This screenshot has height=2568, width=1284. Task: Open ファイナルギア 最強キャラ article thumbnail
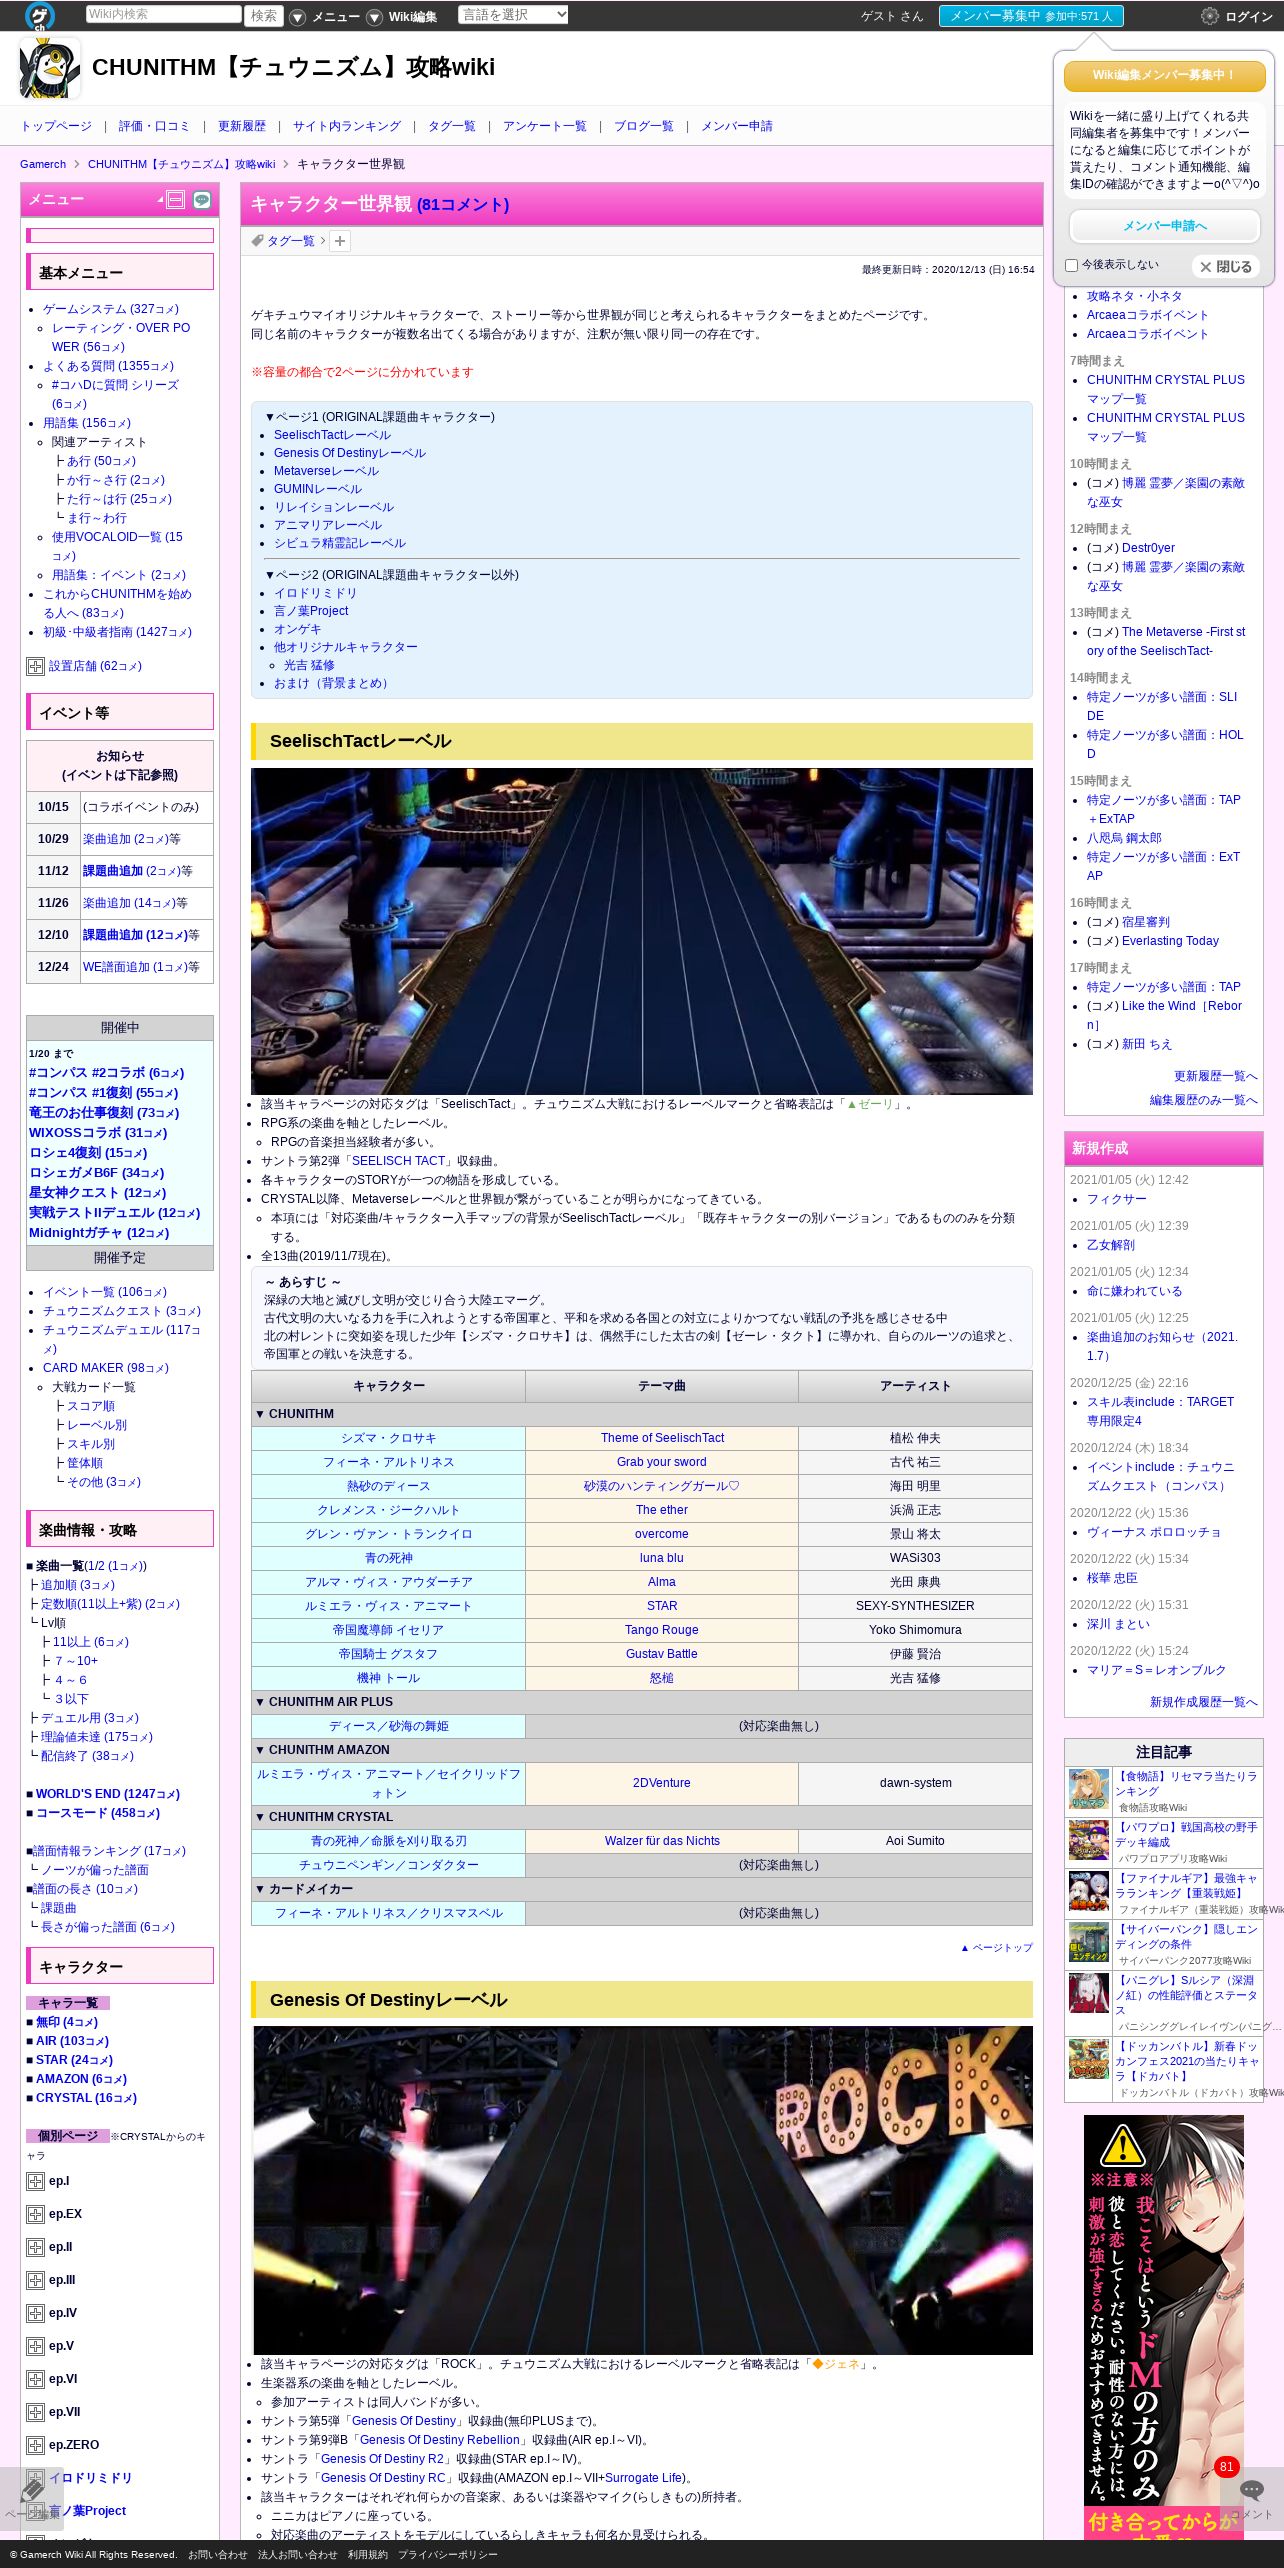click(1089, 1892)
